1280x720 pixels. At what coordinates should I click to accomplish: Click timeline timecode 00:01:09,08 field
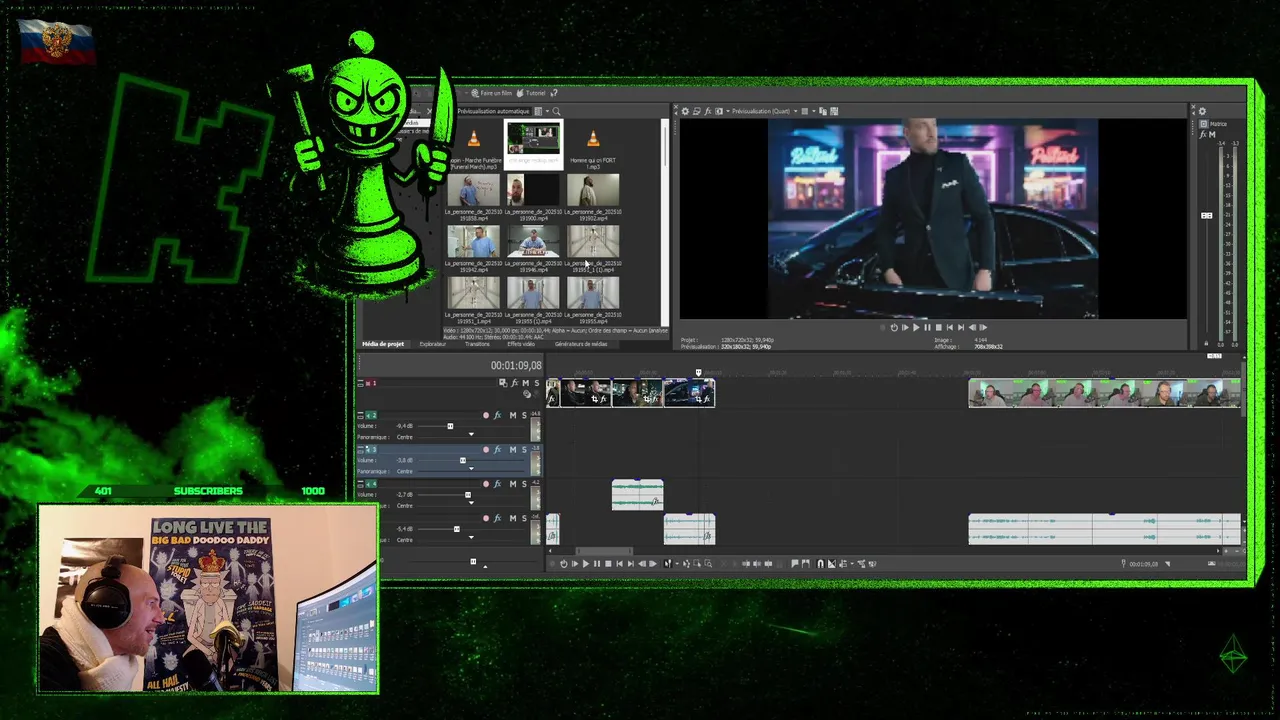(516, 366)
